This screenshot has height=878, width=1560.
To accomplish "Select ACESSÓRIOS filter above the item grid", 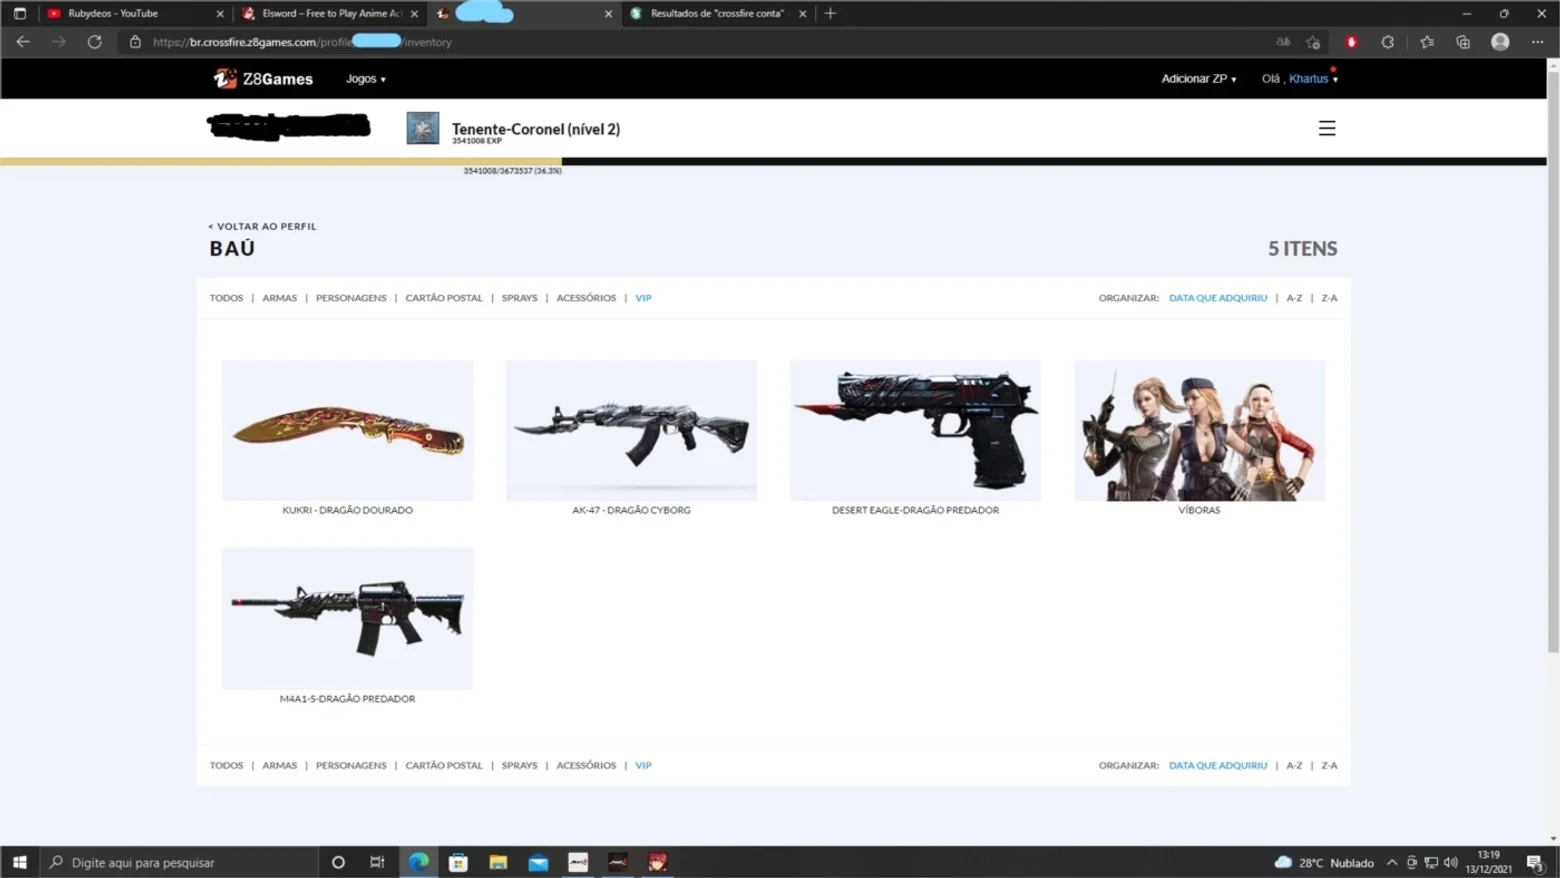I will [586, 298].
